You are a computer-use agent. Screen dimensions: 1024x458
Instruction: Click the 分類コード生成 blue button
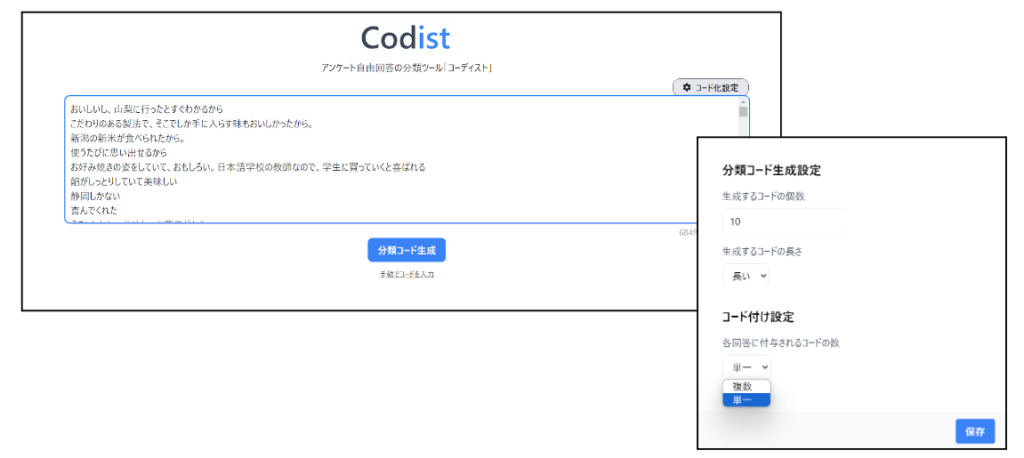click(x=406, y=250)
